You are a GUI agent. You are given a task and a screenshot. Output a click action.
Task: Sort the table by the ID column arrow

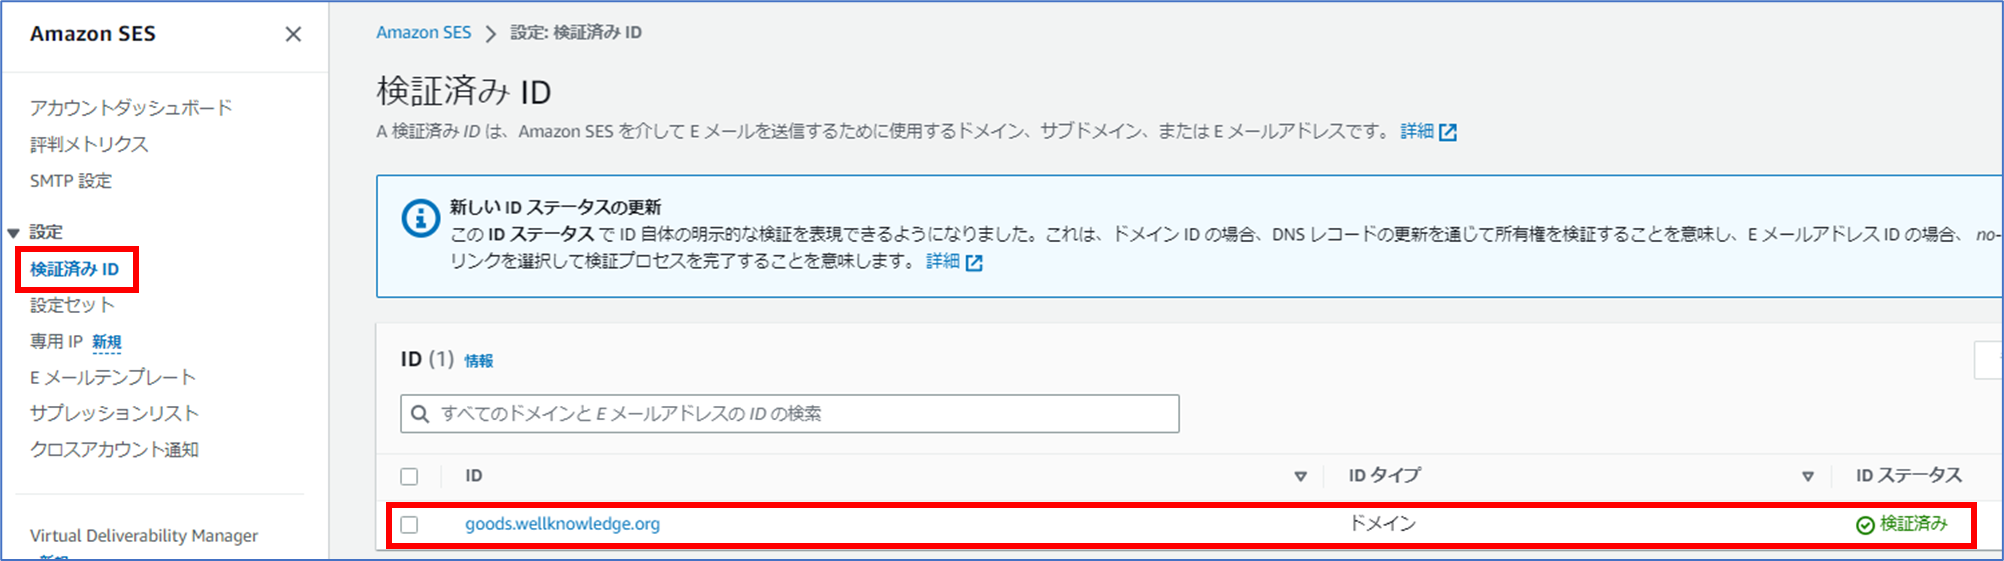coord(1300,476)
